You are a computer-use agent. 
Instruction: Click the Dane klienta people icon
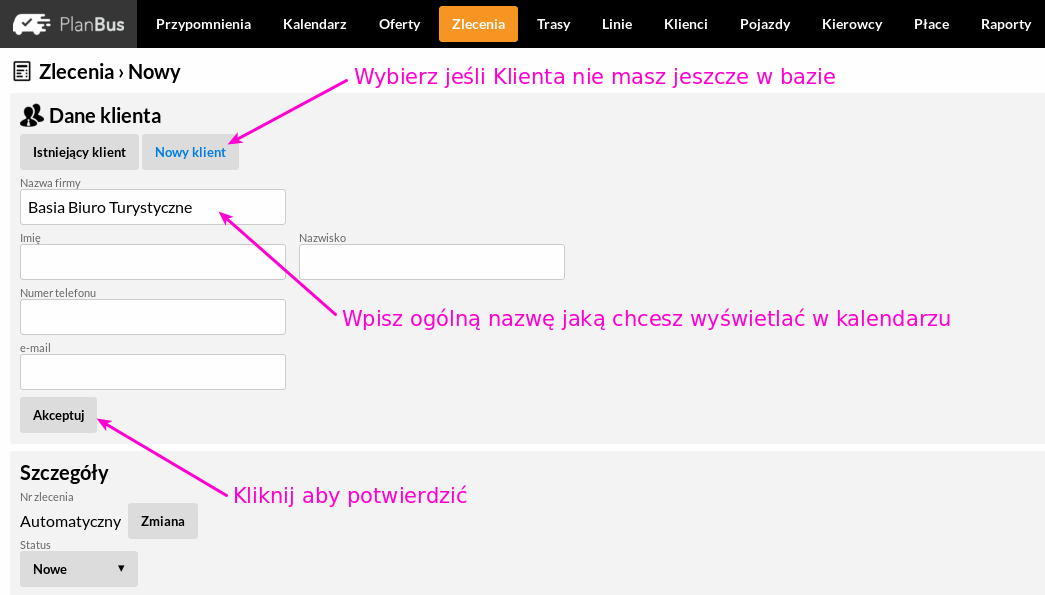click(x=32, y=116)
